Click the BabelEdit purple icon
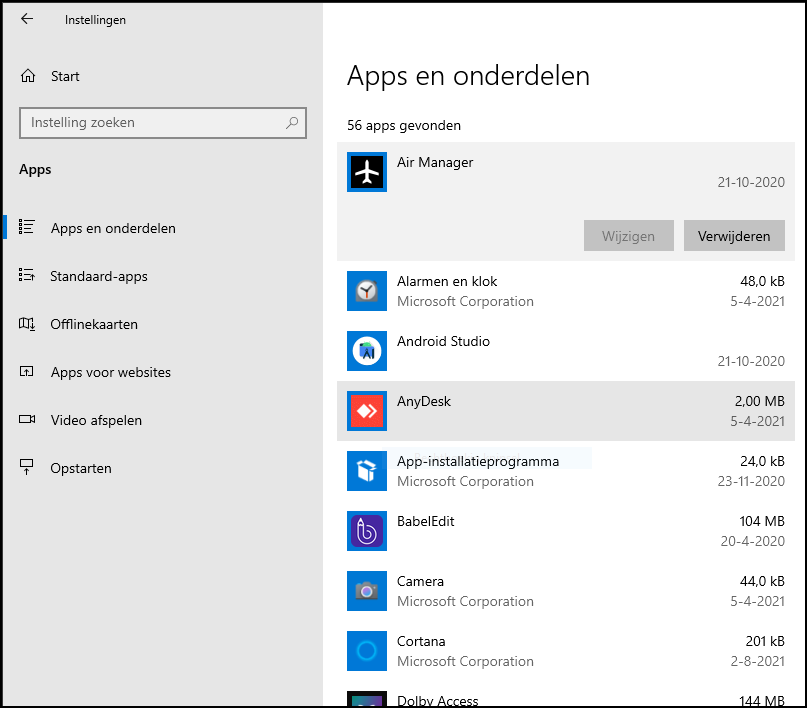 (366, 531)
